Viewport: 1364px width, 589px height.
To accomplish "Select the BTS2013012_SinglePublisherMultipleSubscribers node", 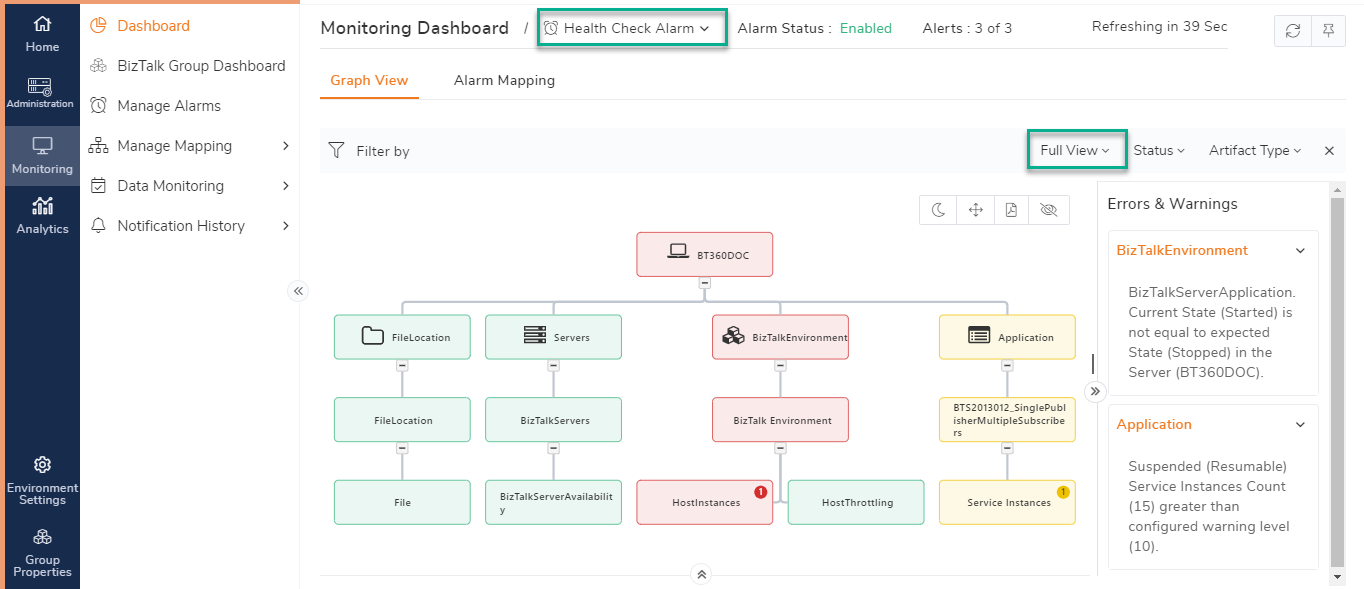I will click(1007, 420).
